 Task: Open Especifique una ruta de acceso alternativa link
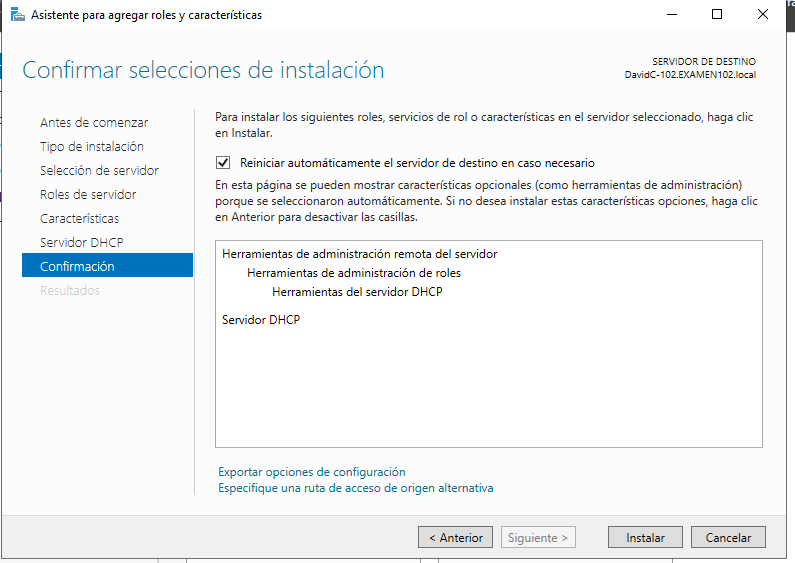click(355, 488)
